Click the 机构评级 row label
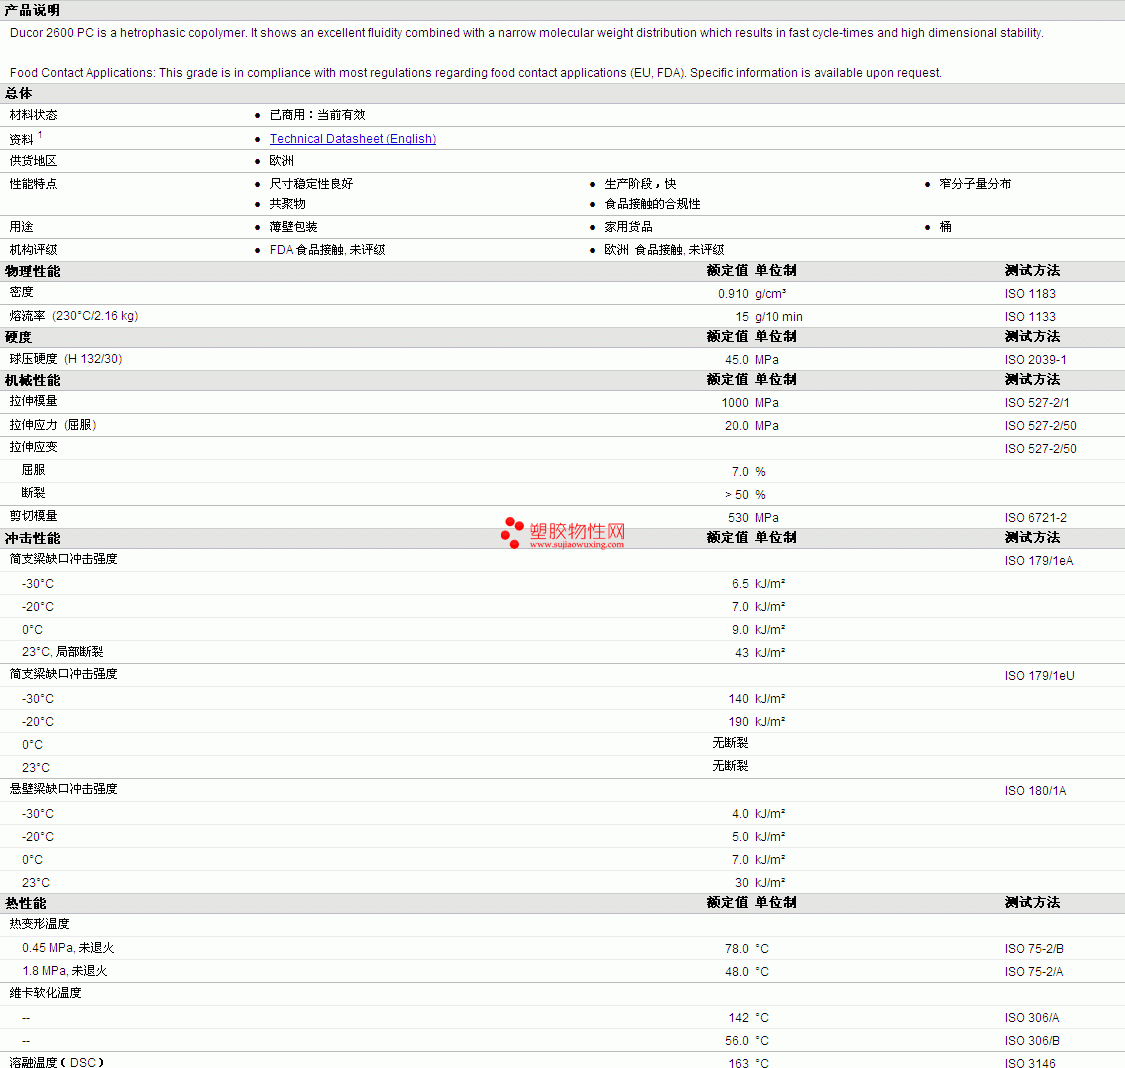The width and height of the screenshot is (1125, 1068). click(33, 250)
